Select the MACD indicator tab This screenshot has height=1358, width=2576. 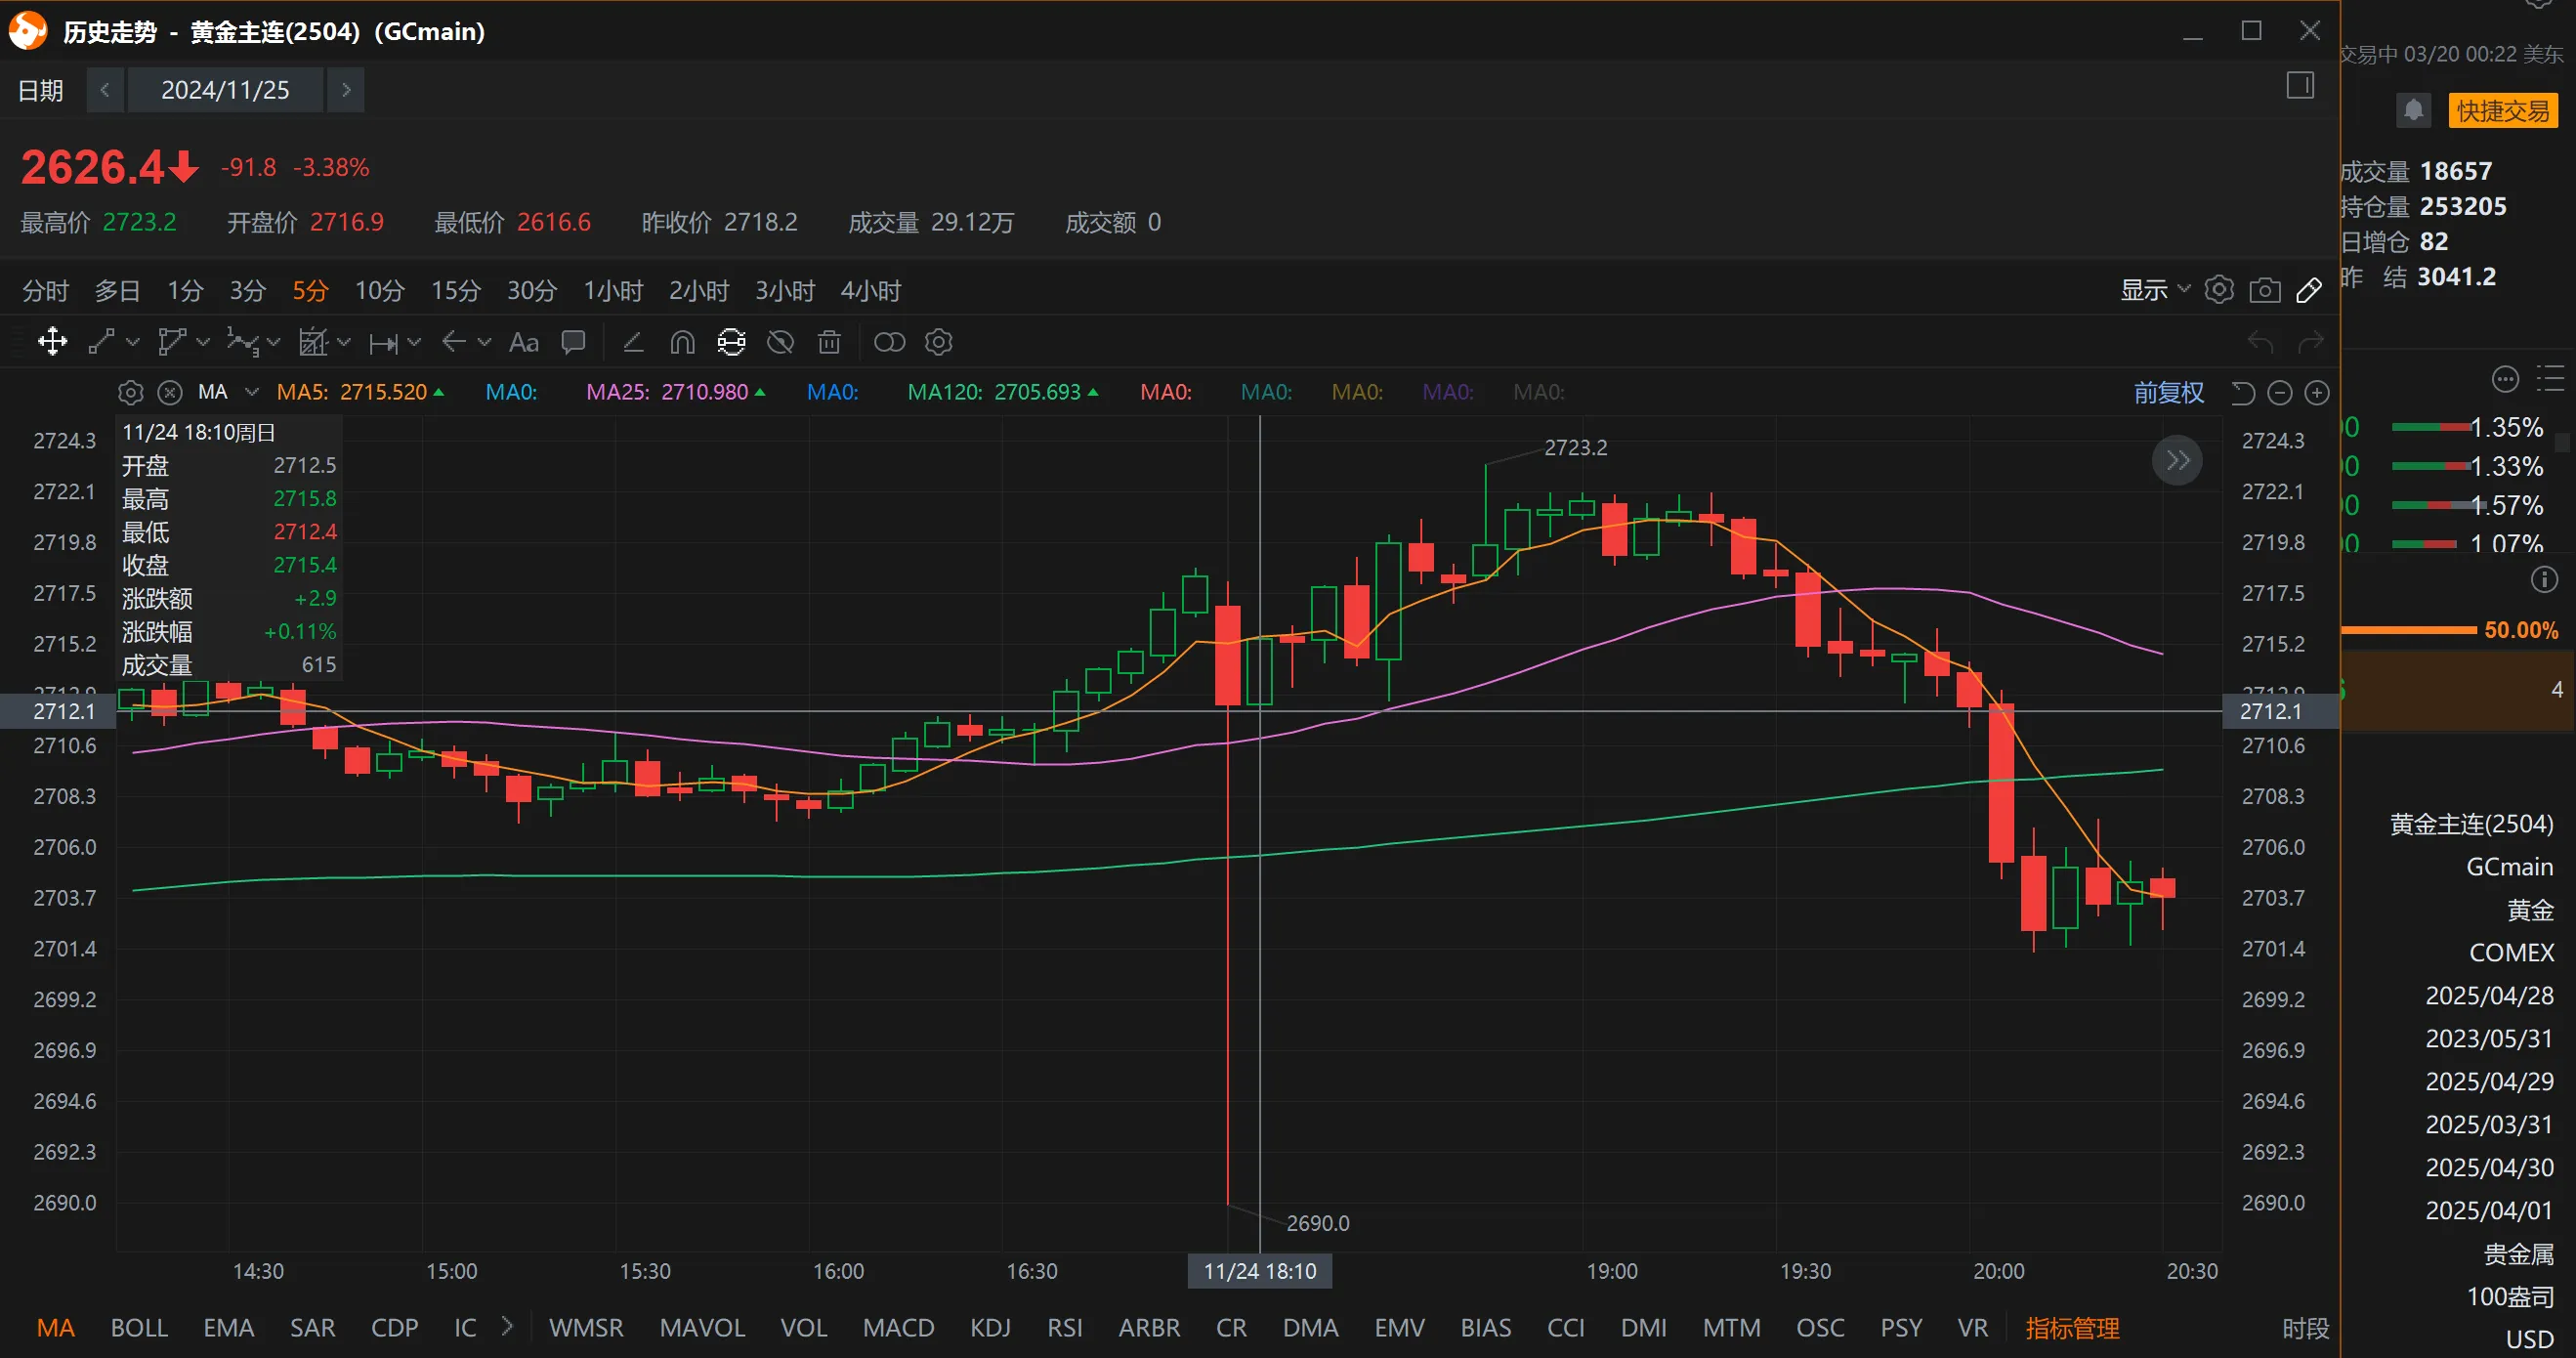point(898,1328)
